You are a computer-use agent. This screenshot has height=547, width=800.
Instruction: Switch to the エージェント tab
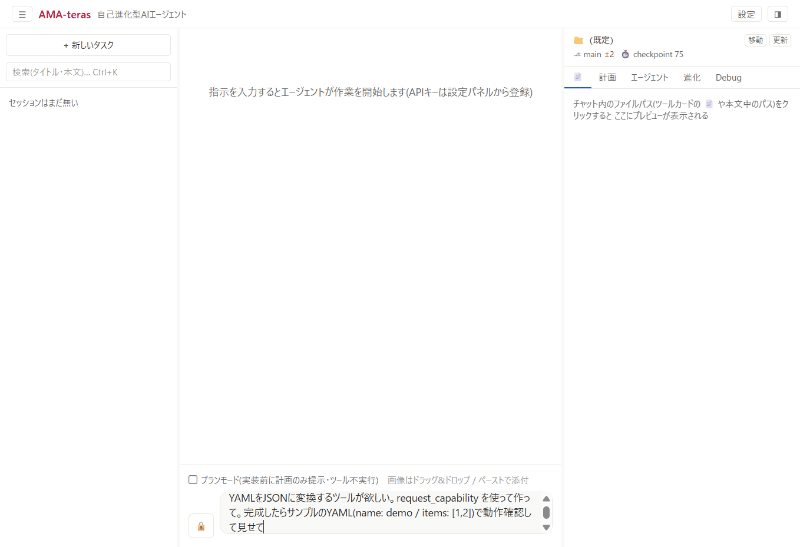(649, 78)
